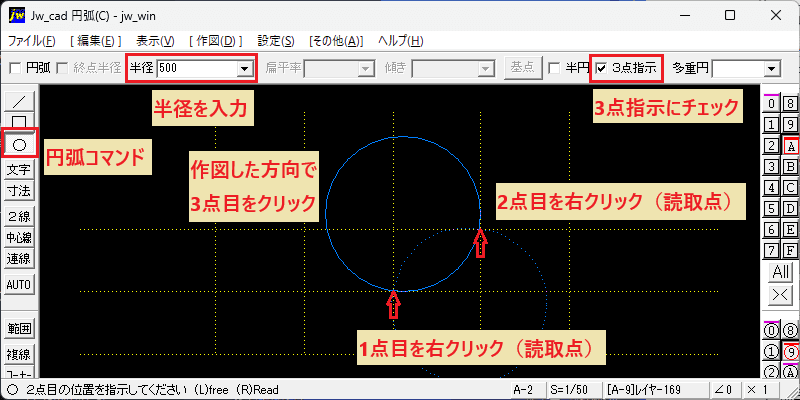Toggle layer E button
Image resolution: width=800 pixels, height=400 pixels.
pos(790,230)
